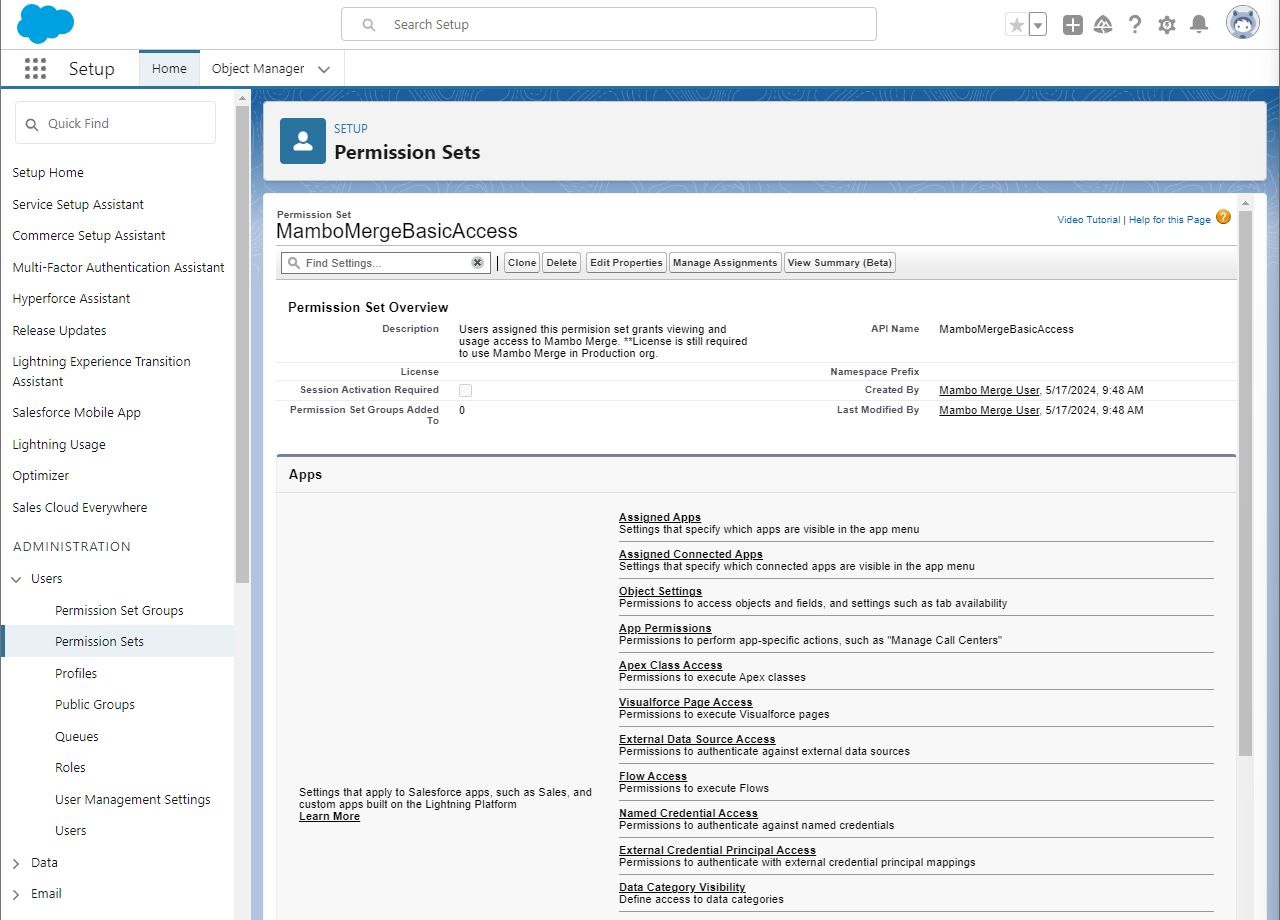Open the Setup gear menu
Viewport: 1280px width, 920px height.
[x=1166, y=25]
